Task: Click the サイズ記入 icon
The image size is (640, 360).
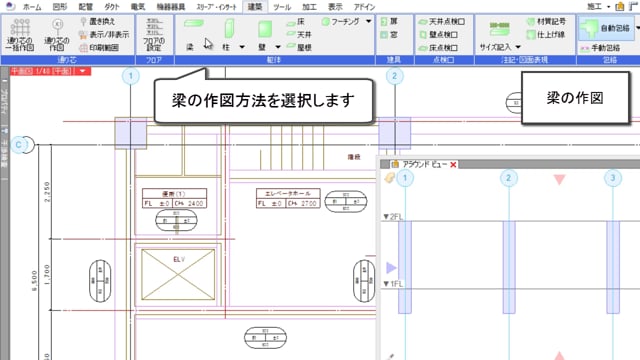Action: click(500, 29)
